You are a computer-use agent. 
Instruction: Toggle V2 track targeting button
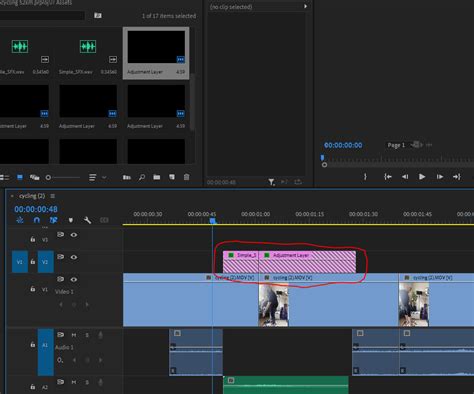[46, 262]
